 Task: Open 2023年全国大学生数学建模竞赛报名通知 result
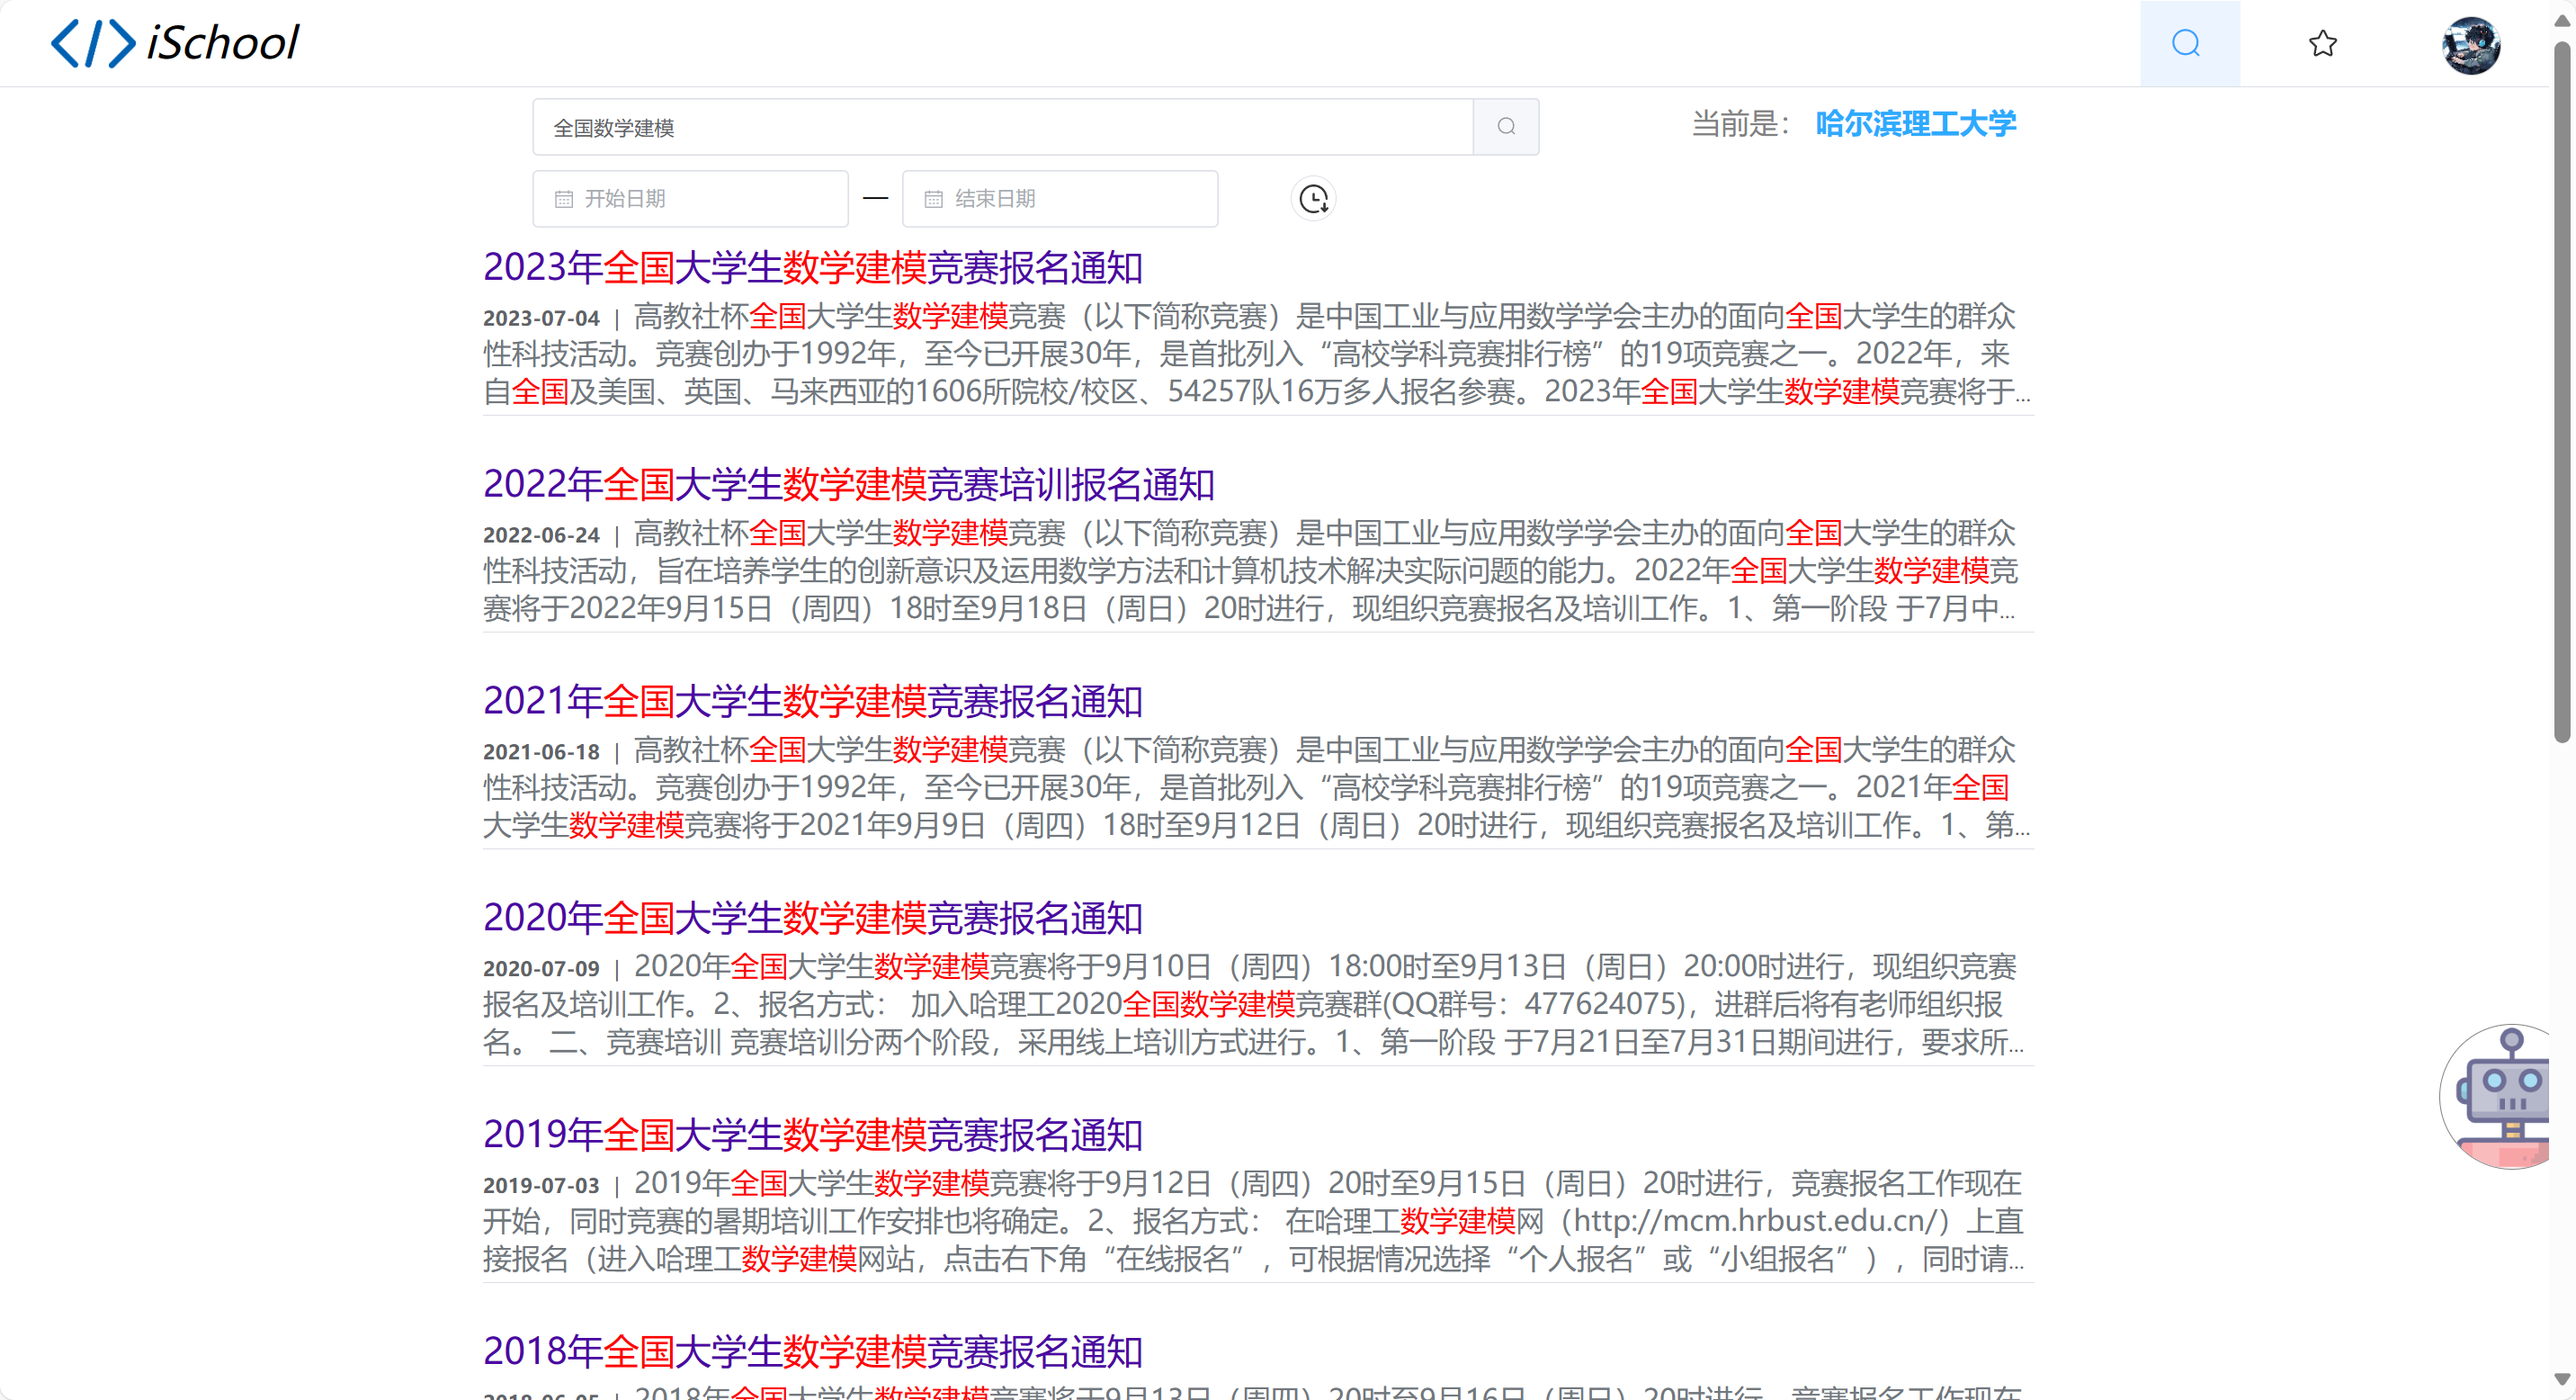point(812,267)
